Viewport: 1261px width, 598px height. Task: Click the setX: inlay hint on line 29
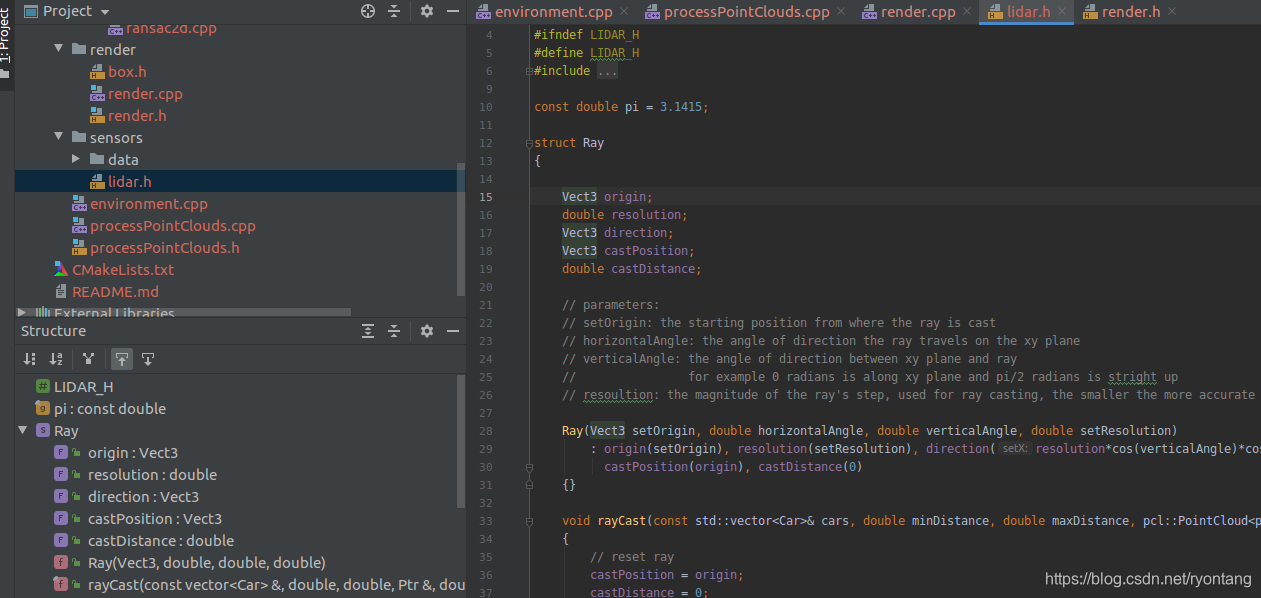tap(1015, 449)
